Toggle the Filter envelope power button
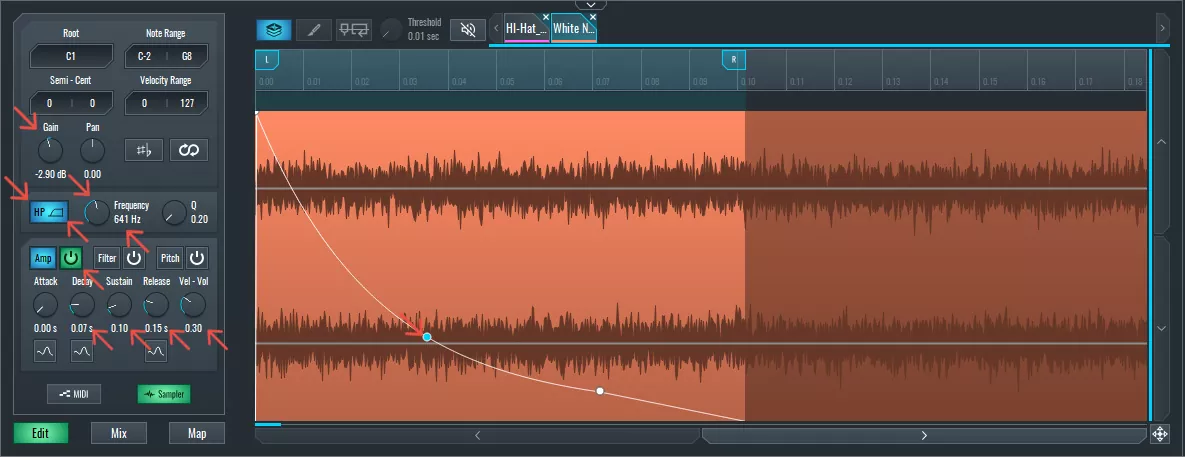1185x457 pixels. (x=134, y=258)
